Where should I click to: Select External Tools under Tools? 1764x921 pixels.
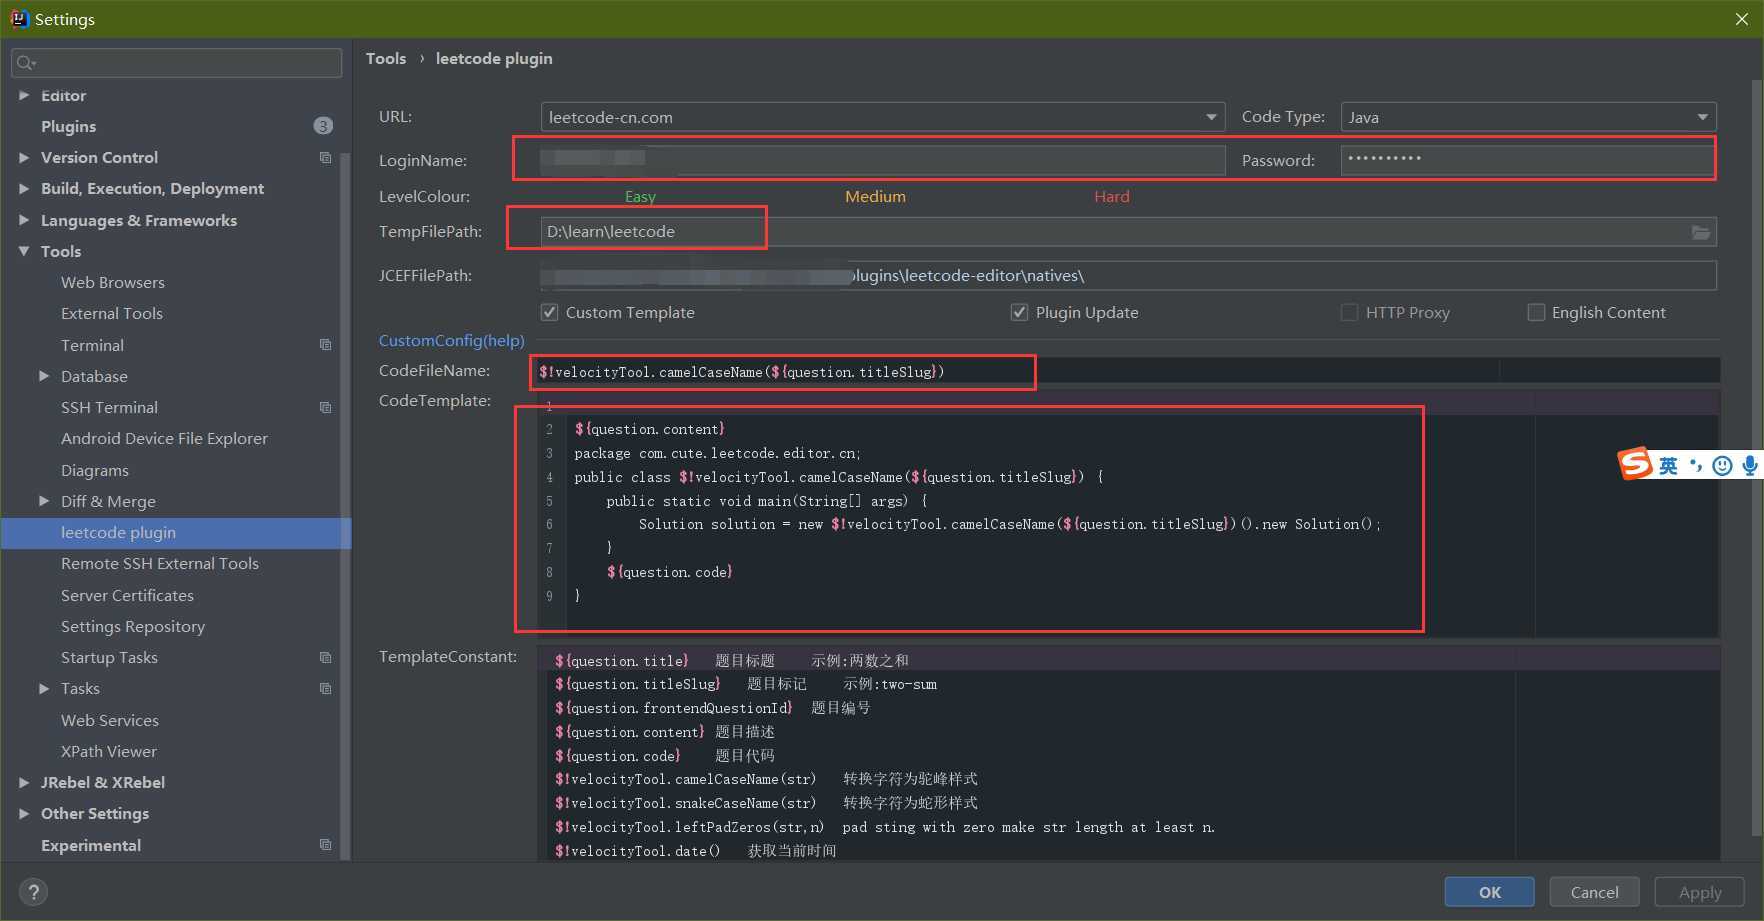(112, 313)
